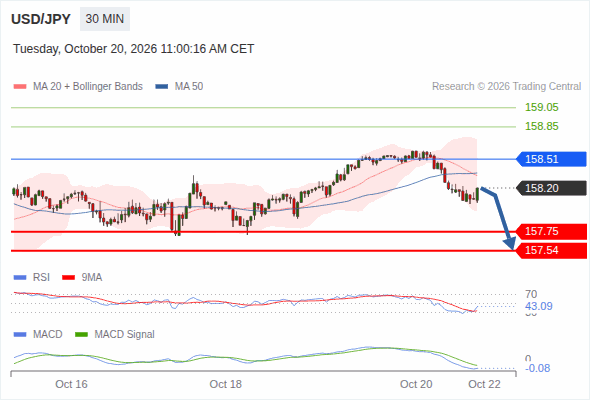Click the date and time line 'Tuesday, October 20, 2026'
The image size is (590, 400).
134,49
